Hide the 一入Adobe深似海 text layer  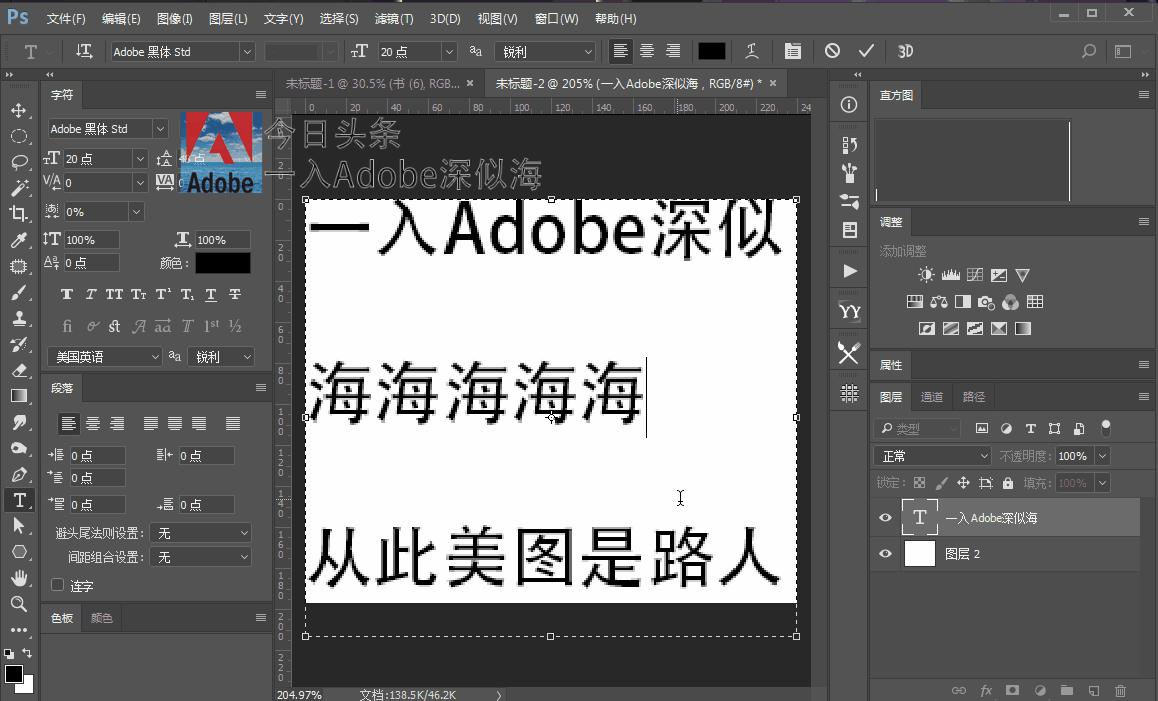click(x=883, y=517)
